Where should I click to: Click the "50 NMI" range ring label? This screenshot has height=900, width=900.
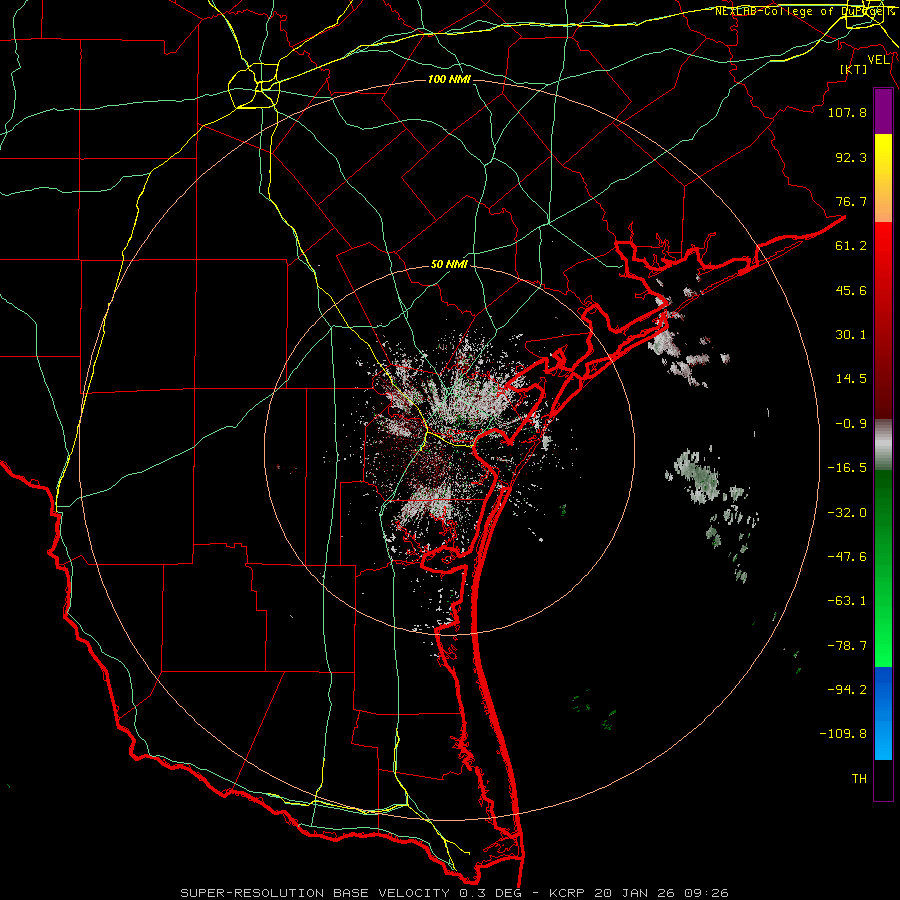[x=449, y=265]
